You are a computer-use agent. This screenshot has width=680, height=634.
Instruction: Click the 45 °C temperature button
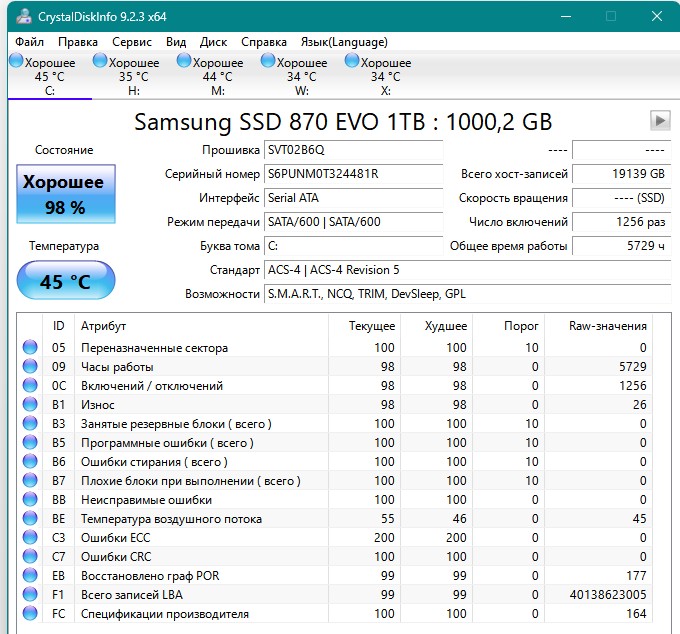[x=64, y=281]
